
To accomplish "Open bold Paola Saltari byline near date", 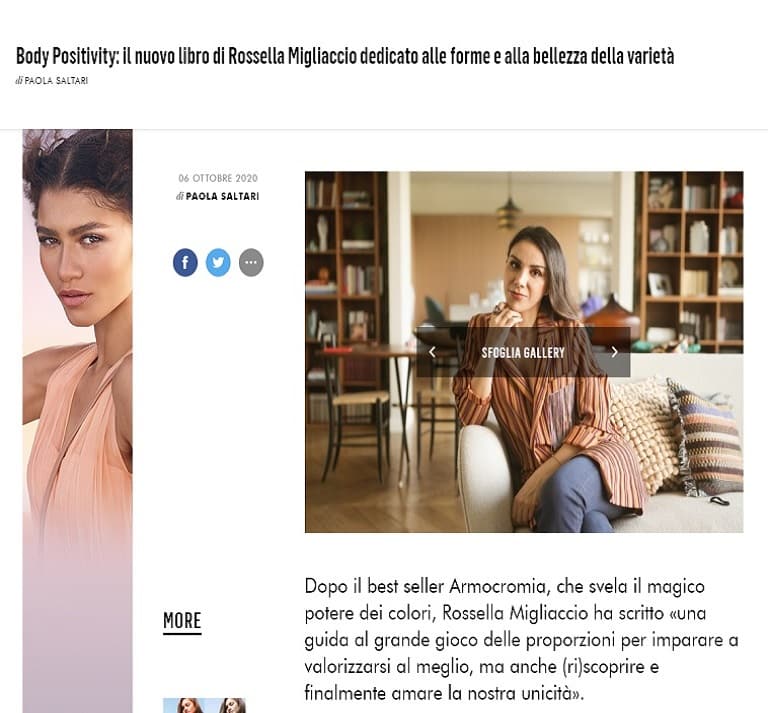I will (x=222, y=196).
